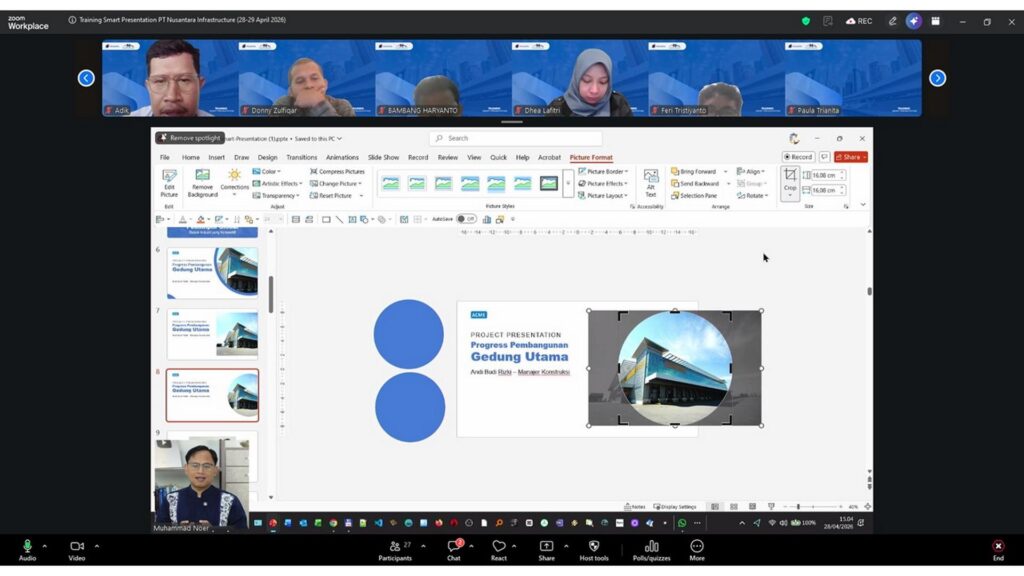Switch to the Slide Show tab
Screen dimensions: 1024x576
point(383,157)
